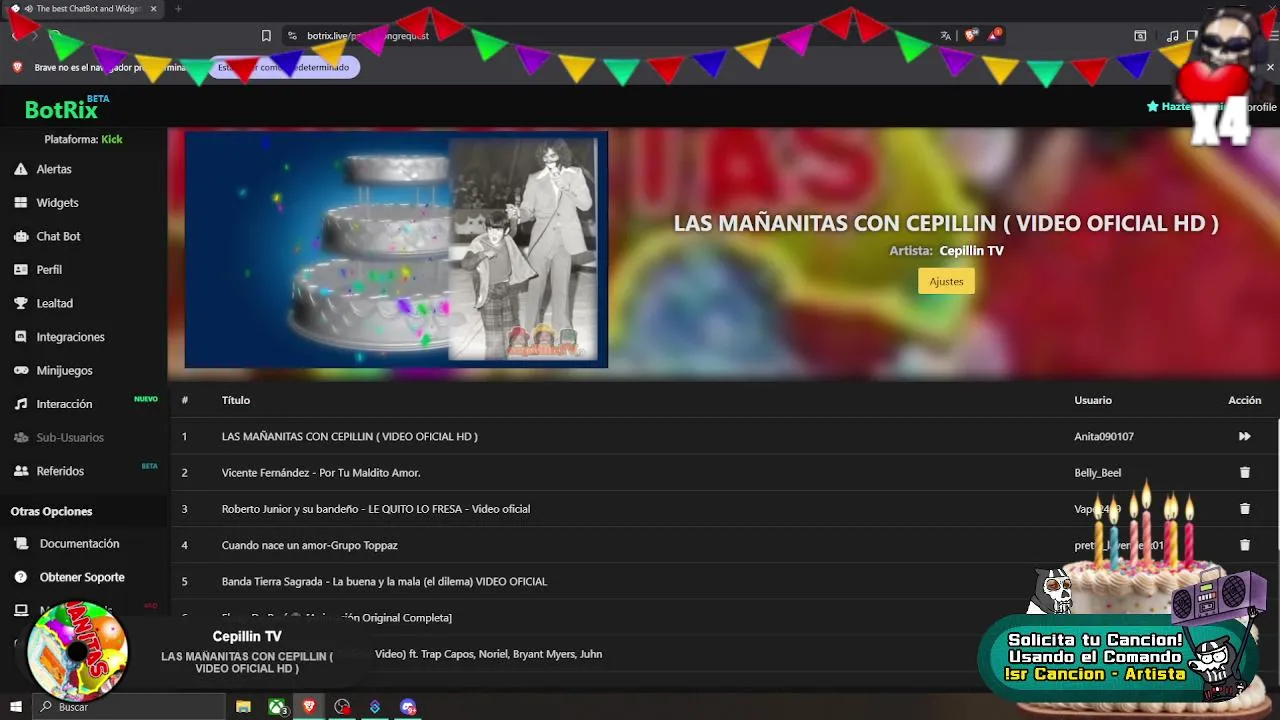The height and width of the screenshot is (720, 1280).
Task: Open the Sub-Usuarios people icon
Action: [x=20, y=437]
